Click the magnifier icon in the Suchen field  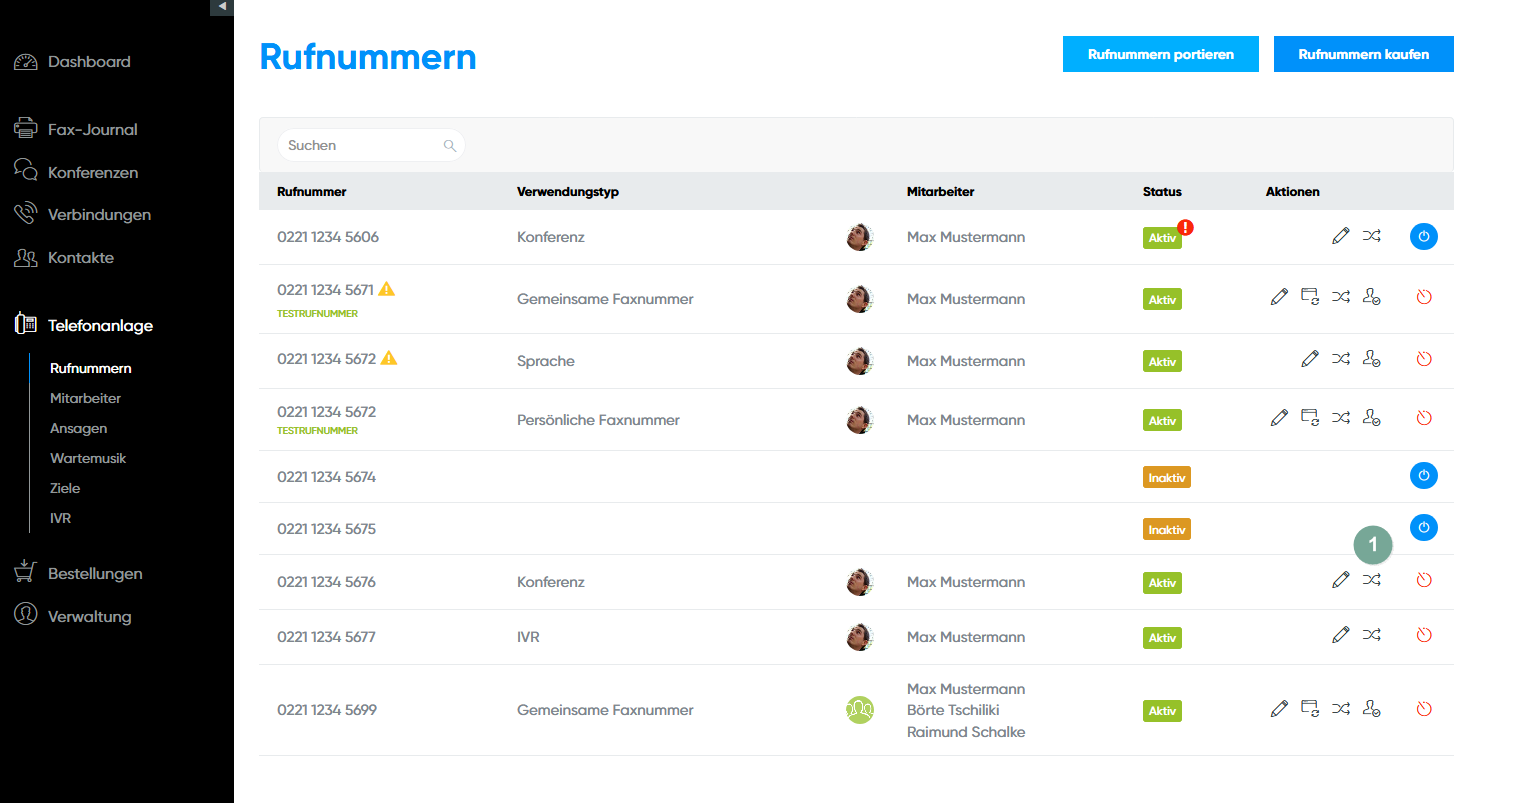[449, 146]
